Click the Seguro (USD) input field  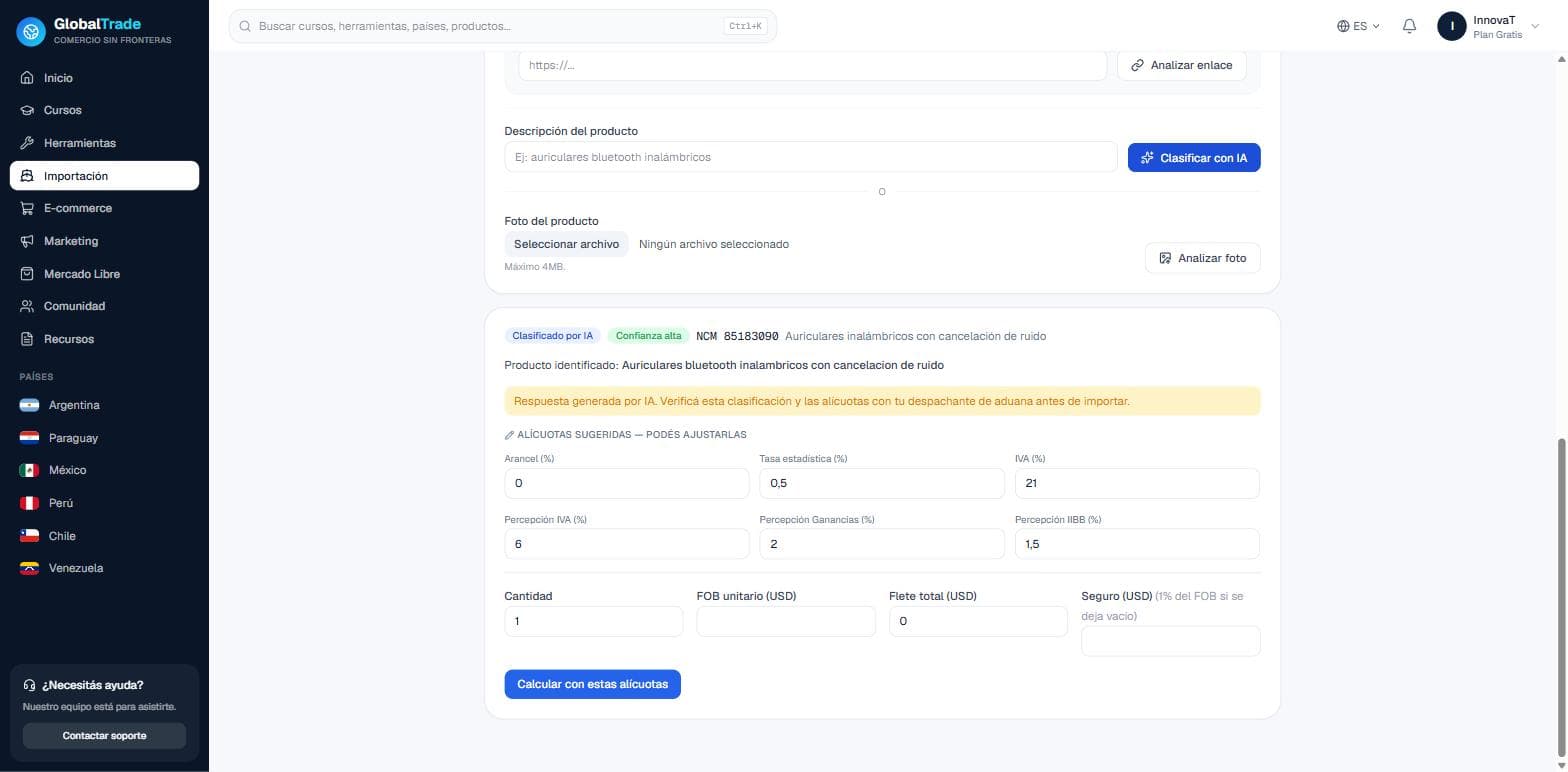click(1171, 641)
